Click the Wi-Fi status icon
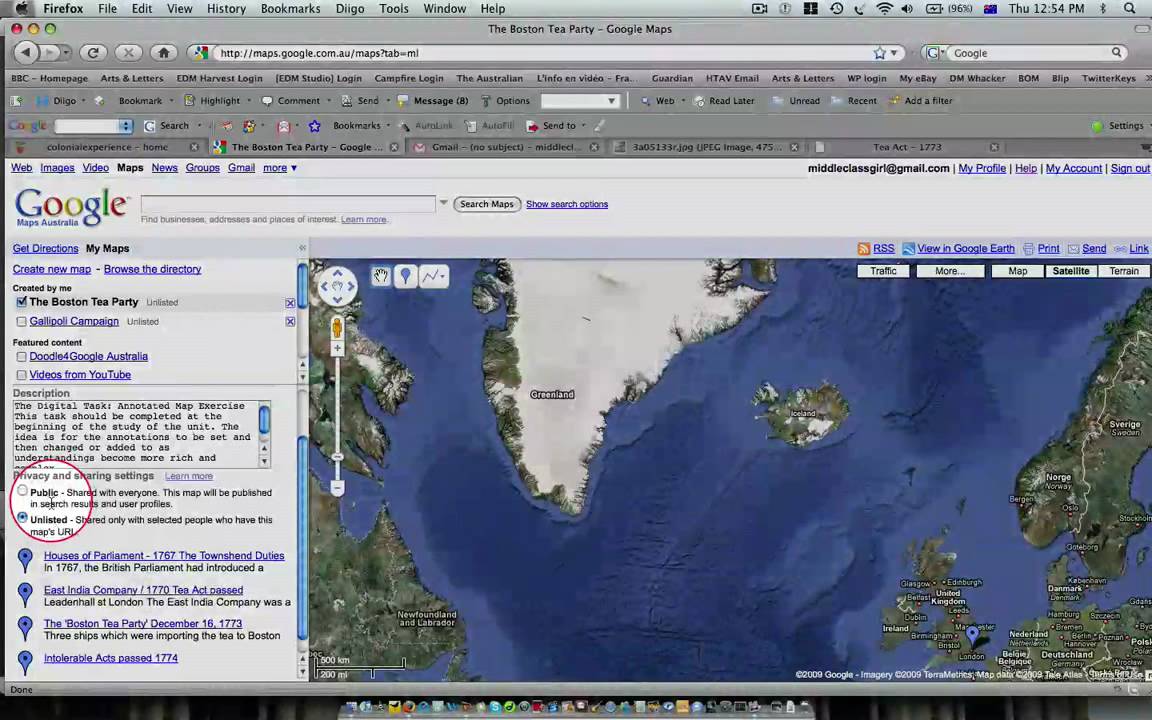 pos(885,9)
